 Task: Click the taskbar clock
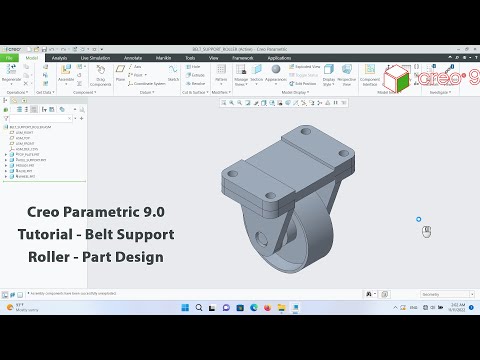(457, 307)
